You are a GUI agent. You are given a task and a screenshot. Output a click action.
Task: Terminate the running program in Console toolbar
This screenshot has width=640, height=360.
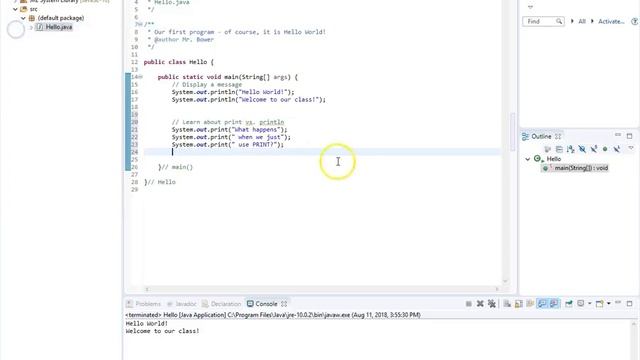469,304
